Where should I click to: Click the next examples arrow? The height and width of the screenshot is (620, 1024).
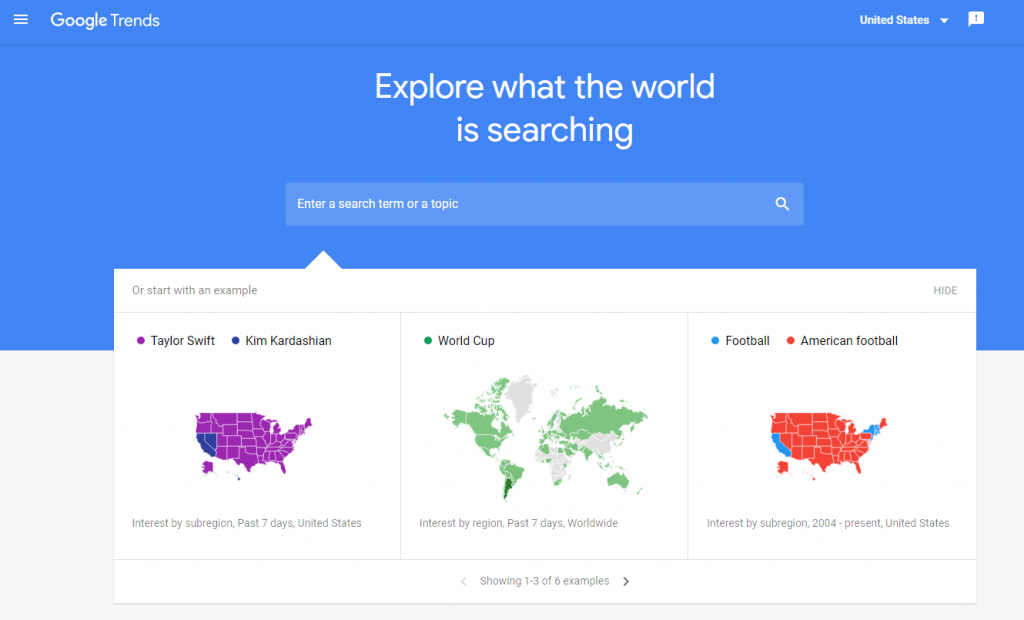(626, 580)
